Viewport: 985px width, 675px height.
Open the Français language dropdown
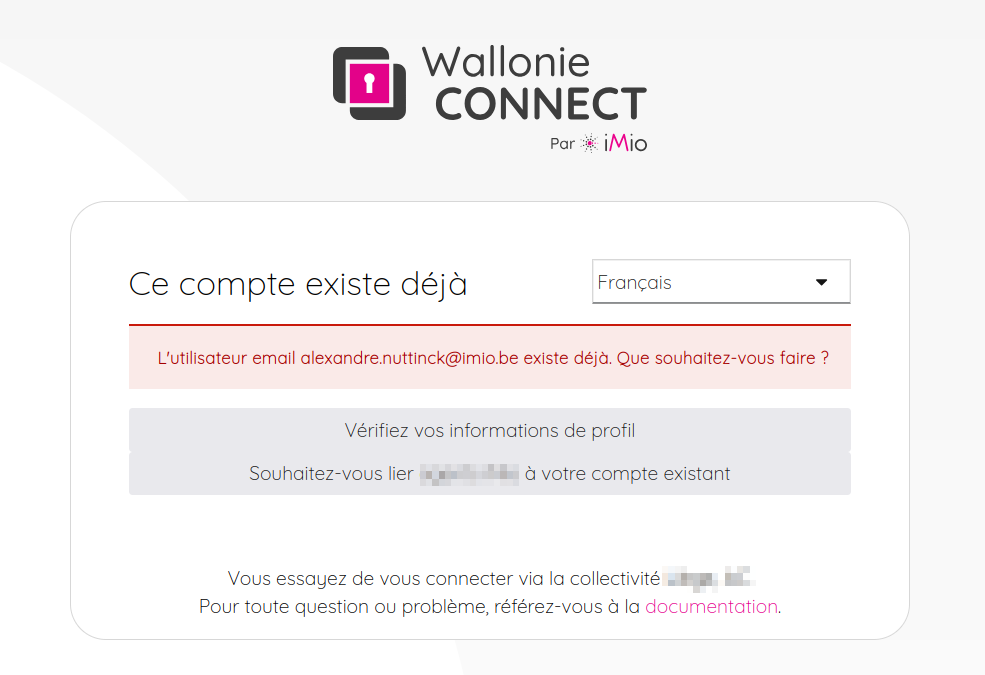click(x=720, y=282)
